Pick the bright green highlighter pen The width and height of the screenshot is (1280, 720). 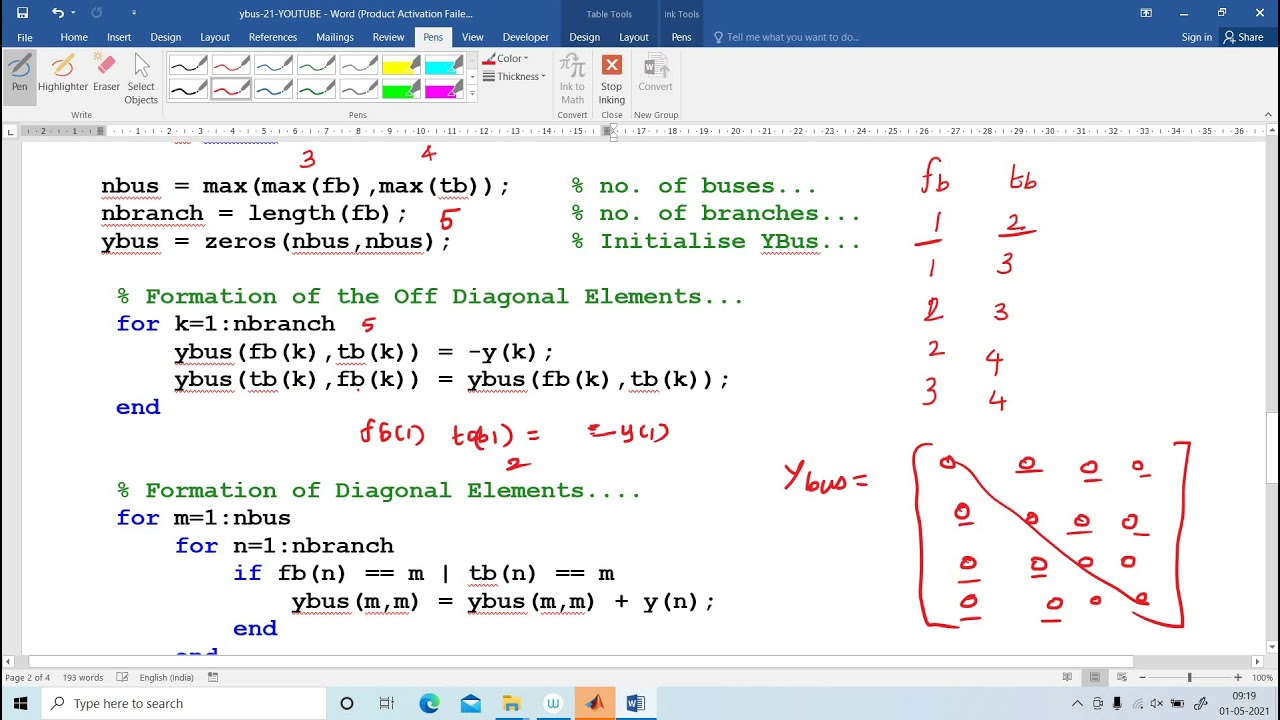pyautogui.click(x=401, y=89)
